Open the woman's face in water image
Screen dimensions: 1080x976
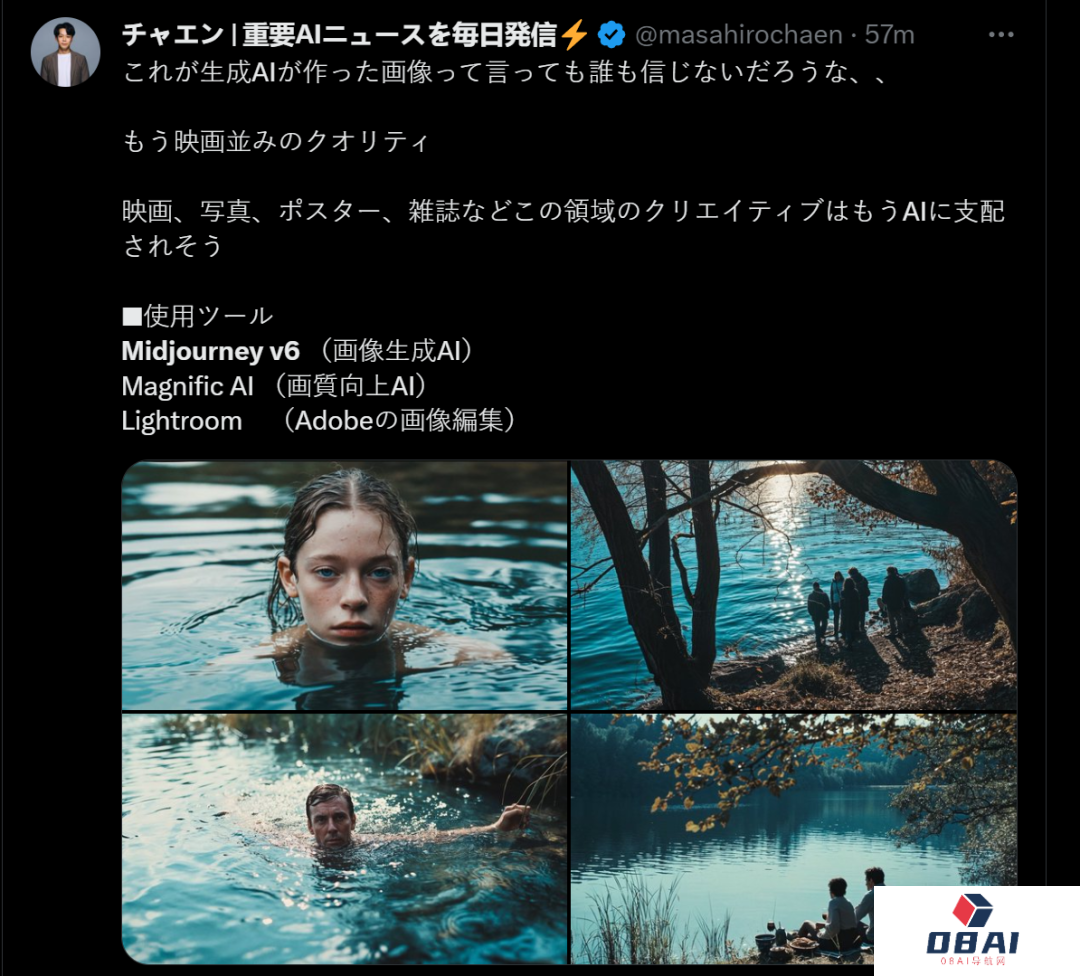344,585
